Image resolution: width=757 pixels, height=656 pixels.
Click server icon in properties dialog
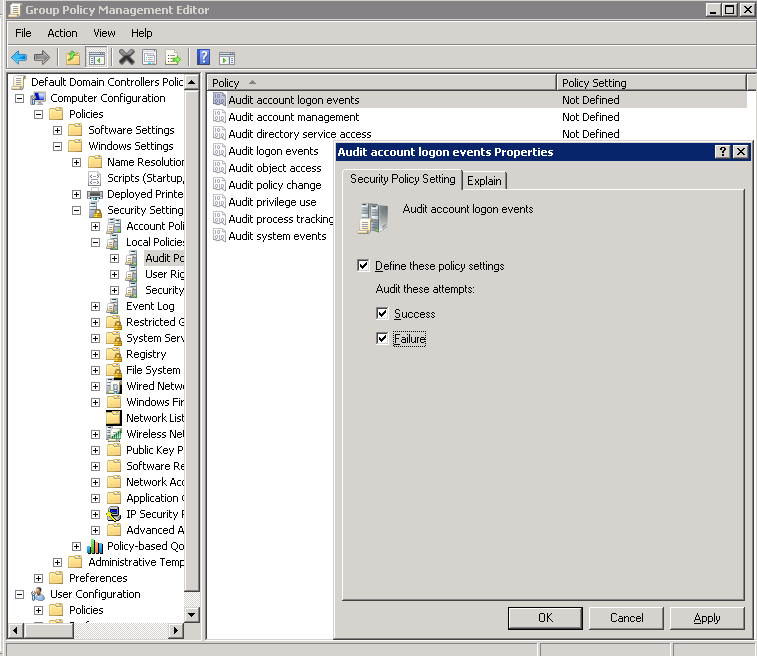373,218
